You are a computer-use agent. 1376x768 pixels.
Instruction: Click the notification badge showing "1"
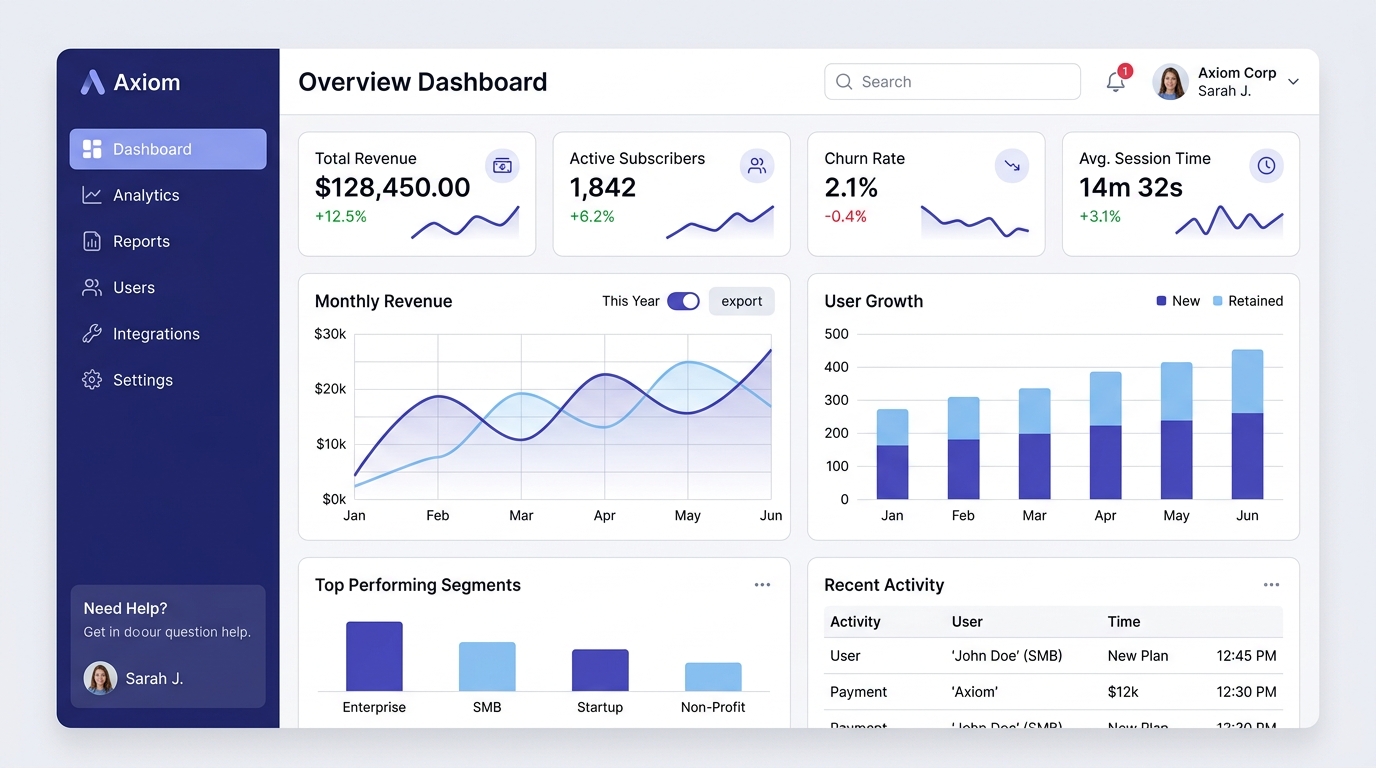(x=1125, y=71)
